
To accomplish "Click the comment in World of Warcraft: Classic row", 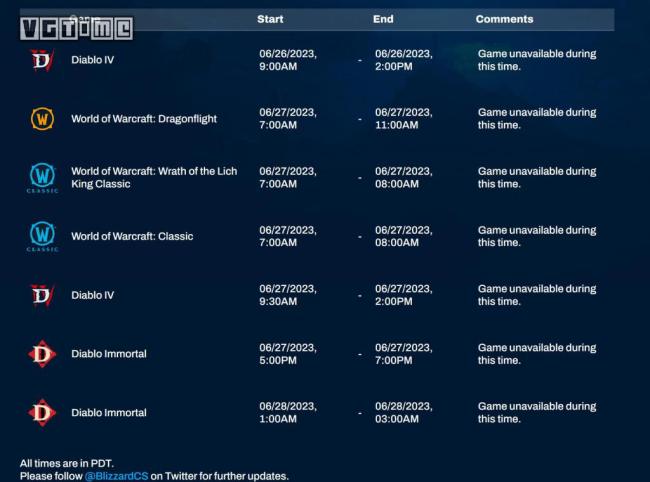I will click(537, 236).
